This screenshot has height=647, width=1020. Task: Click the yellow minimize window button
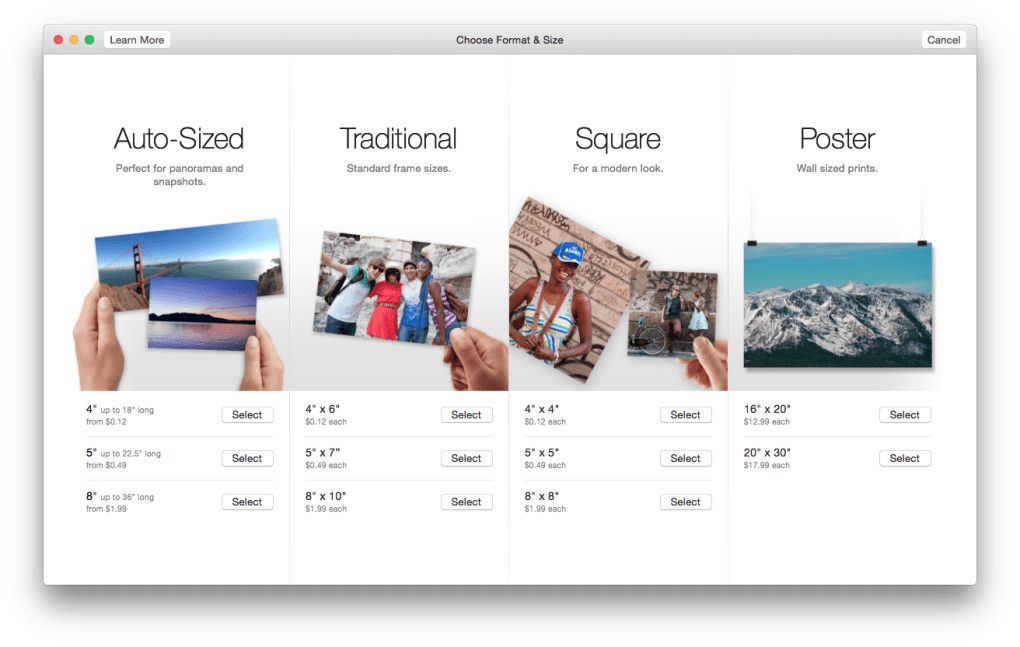click(x=74, y=40)
